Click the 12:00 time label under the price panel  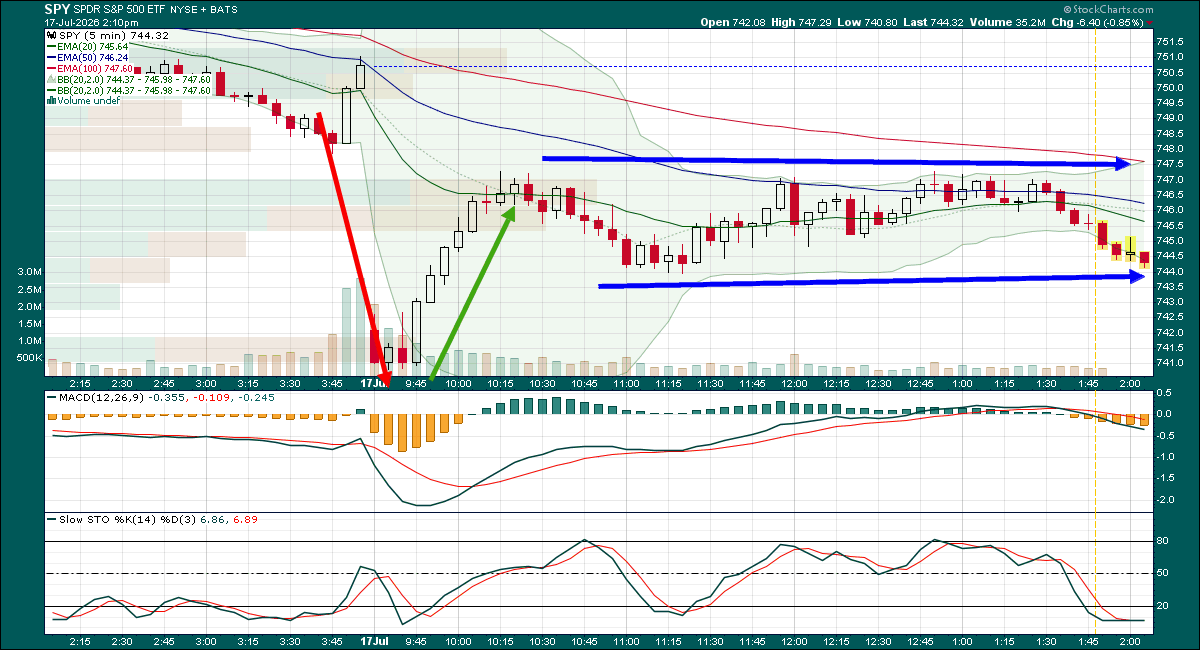coord(795,383)
